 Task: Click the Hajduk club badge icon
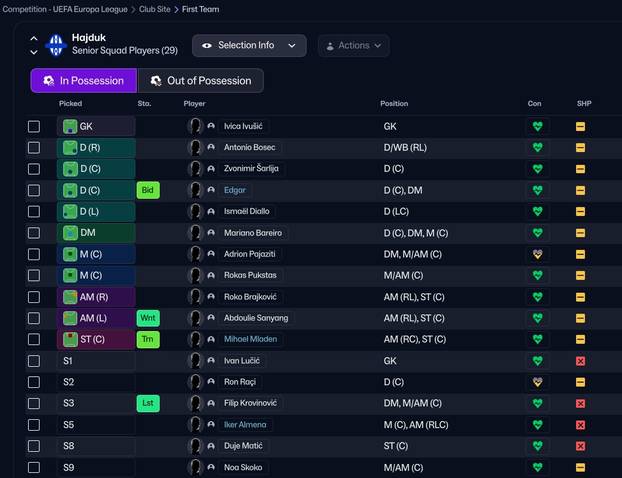coord(56,45)
